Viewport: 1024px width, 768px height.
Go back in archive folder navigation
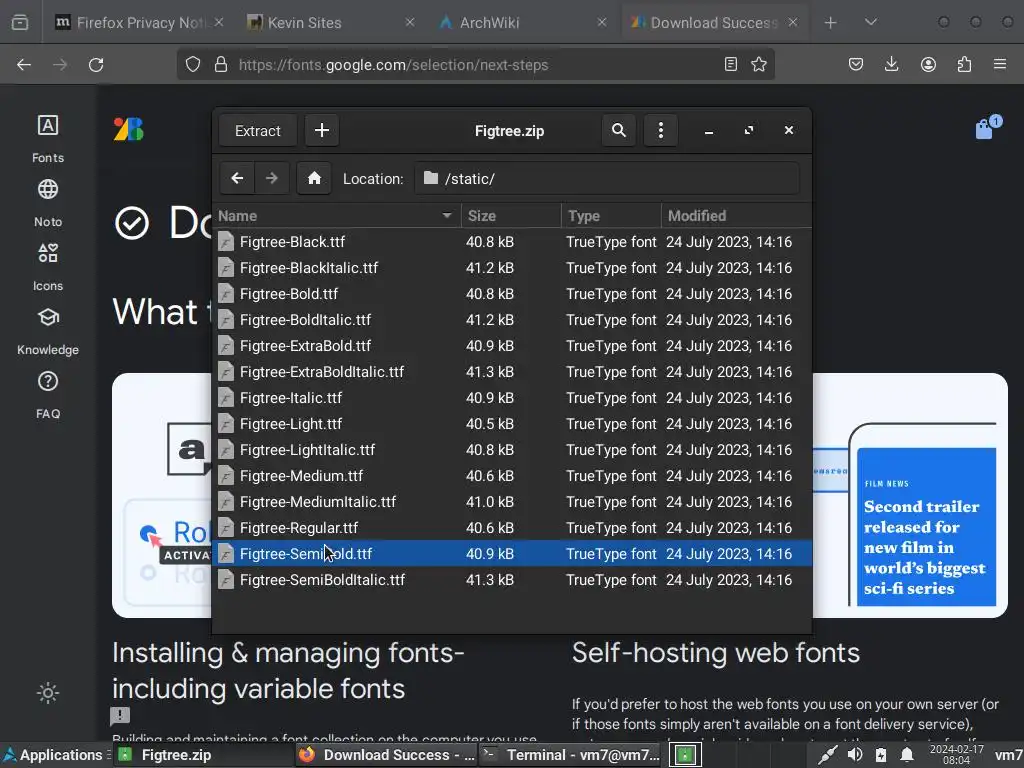coord(237,178)
